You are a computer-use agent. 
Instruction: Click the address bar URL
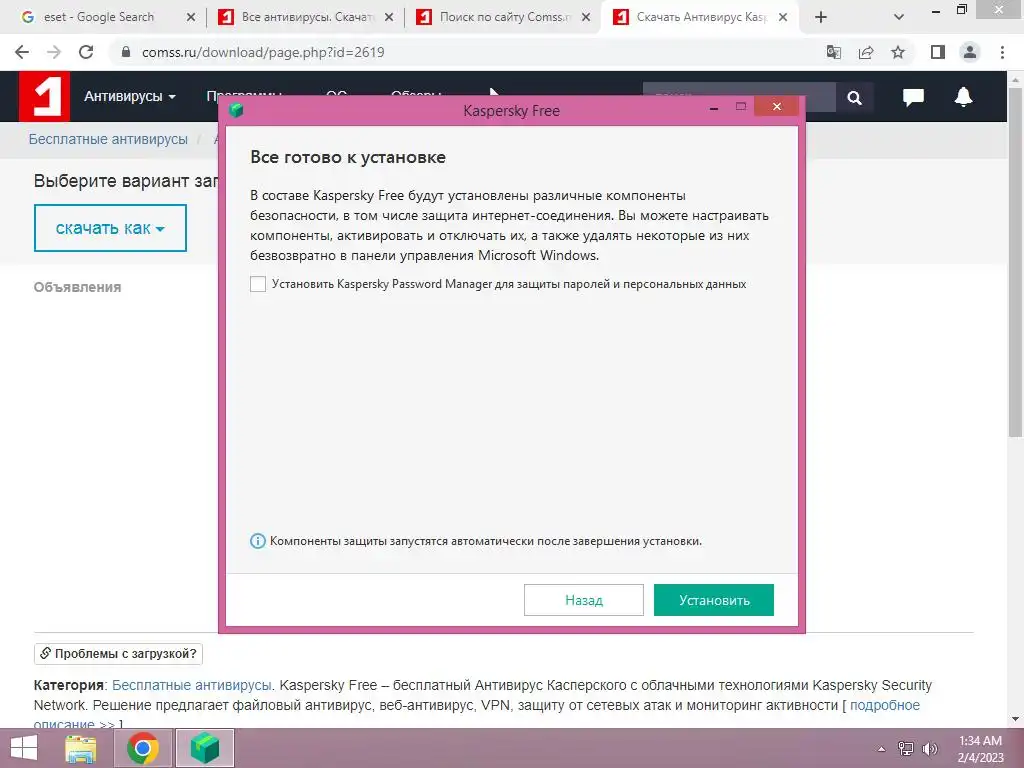(263, 52)
